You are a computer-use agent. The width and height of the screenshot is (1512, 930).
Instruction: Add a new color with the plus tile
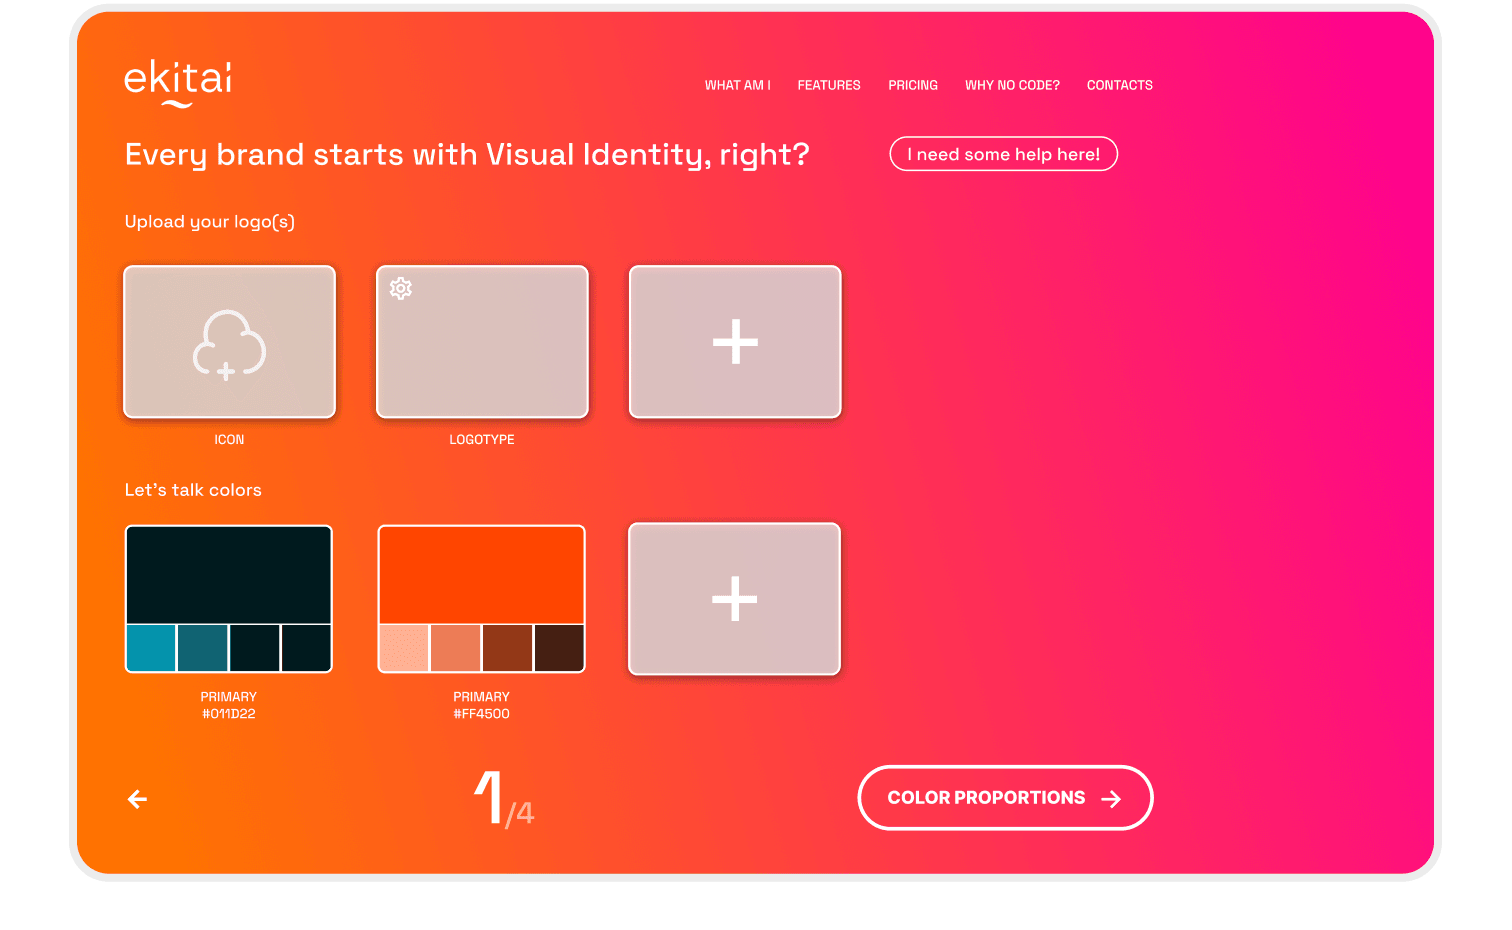734,599
